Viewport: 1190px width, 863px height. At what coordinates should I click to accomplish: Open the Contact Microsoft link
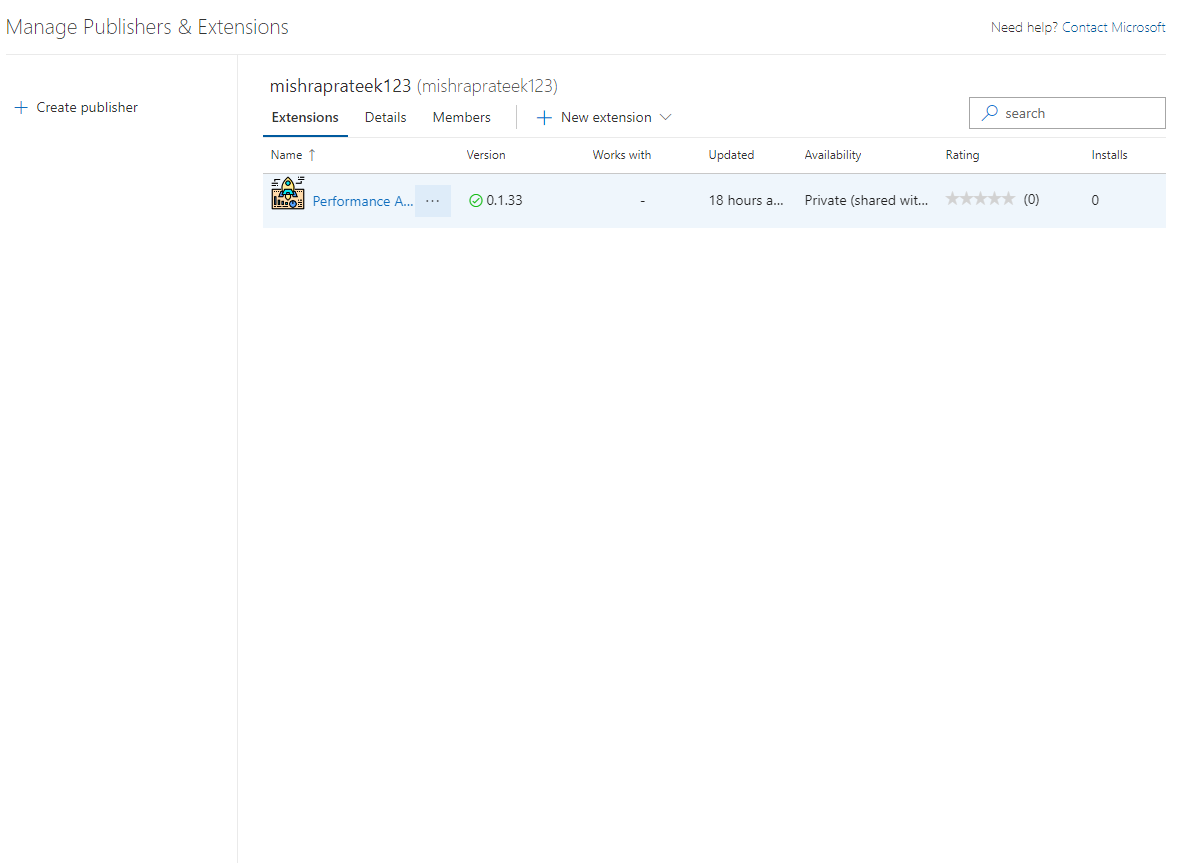[1113, 27]
